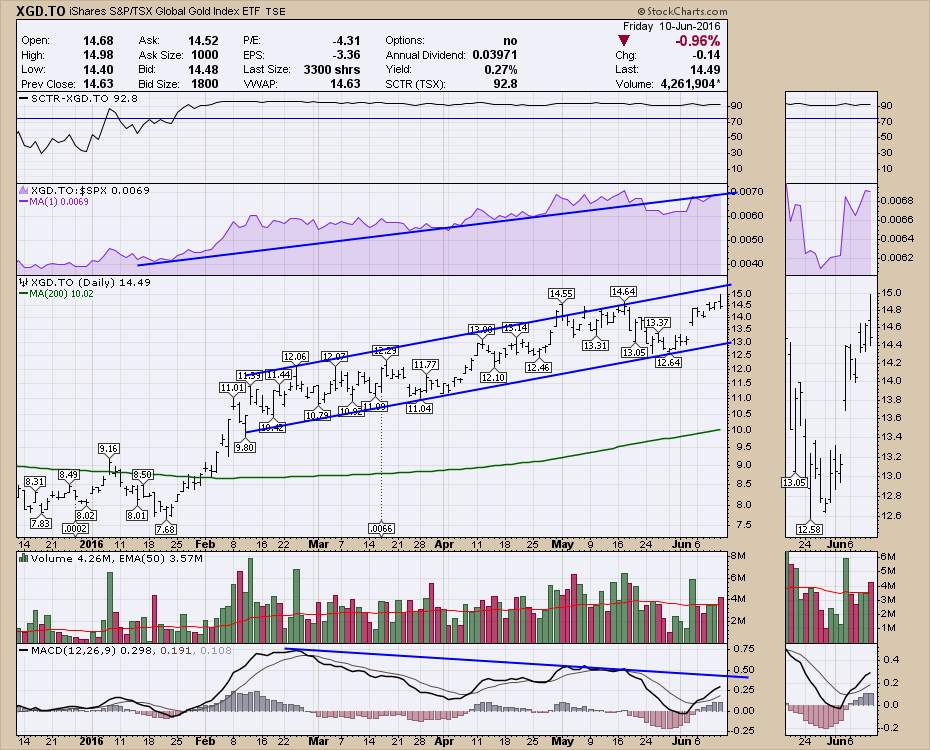Select the Prev Close value

click(98, 84)
